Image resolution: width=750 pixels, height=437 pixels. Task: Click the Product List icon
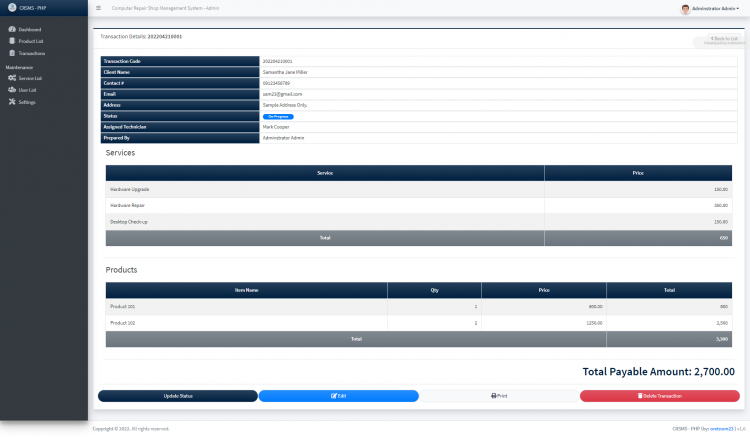click(x=11, y=41)
